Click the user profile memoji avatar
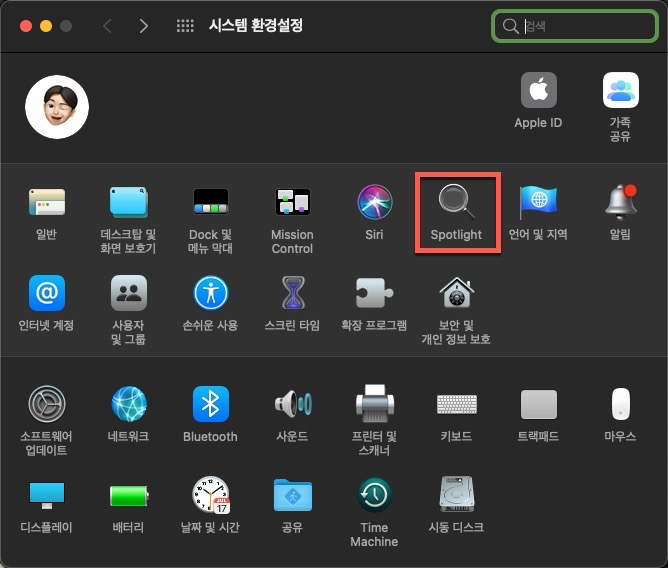 [57, 107]
